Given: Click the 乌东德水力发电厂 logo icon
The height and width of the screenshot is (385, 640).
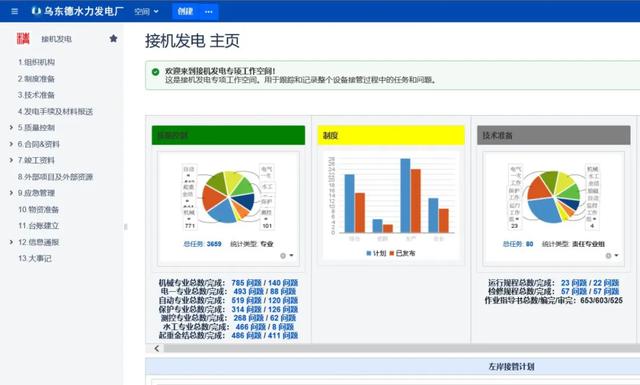Looking at the screenshot, I should pos(36,11).
